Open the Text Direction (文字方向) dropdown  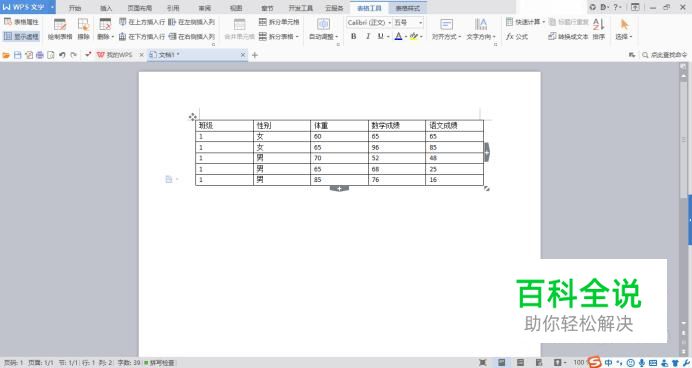pyautogui.click(x=481, y=30)
